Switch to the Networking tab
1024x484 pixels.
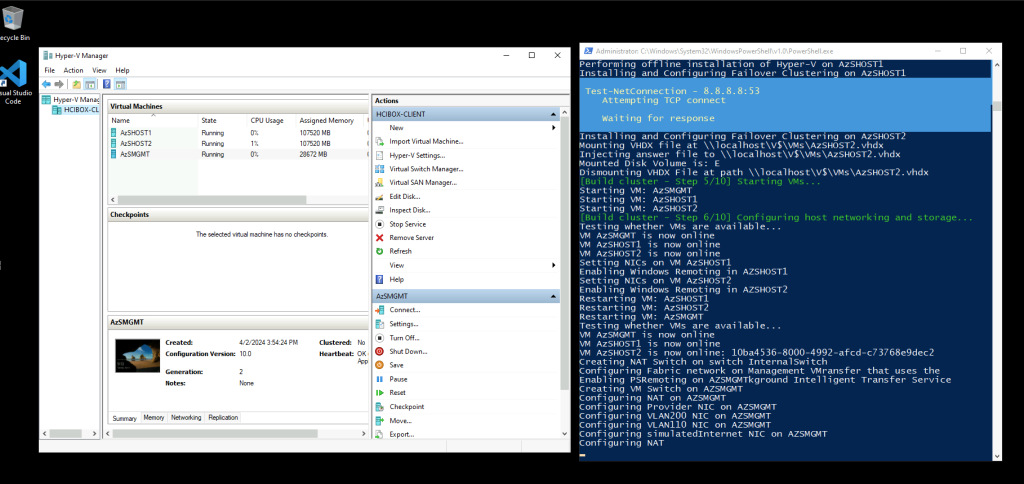tap(186, 417)
